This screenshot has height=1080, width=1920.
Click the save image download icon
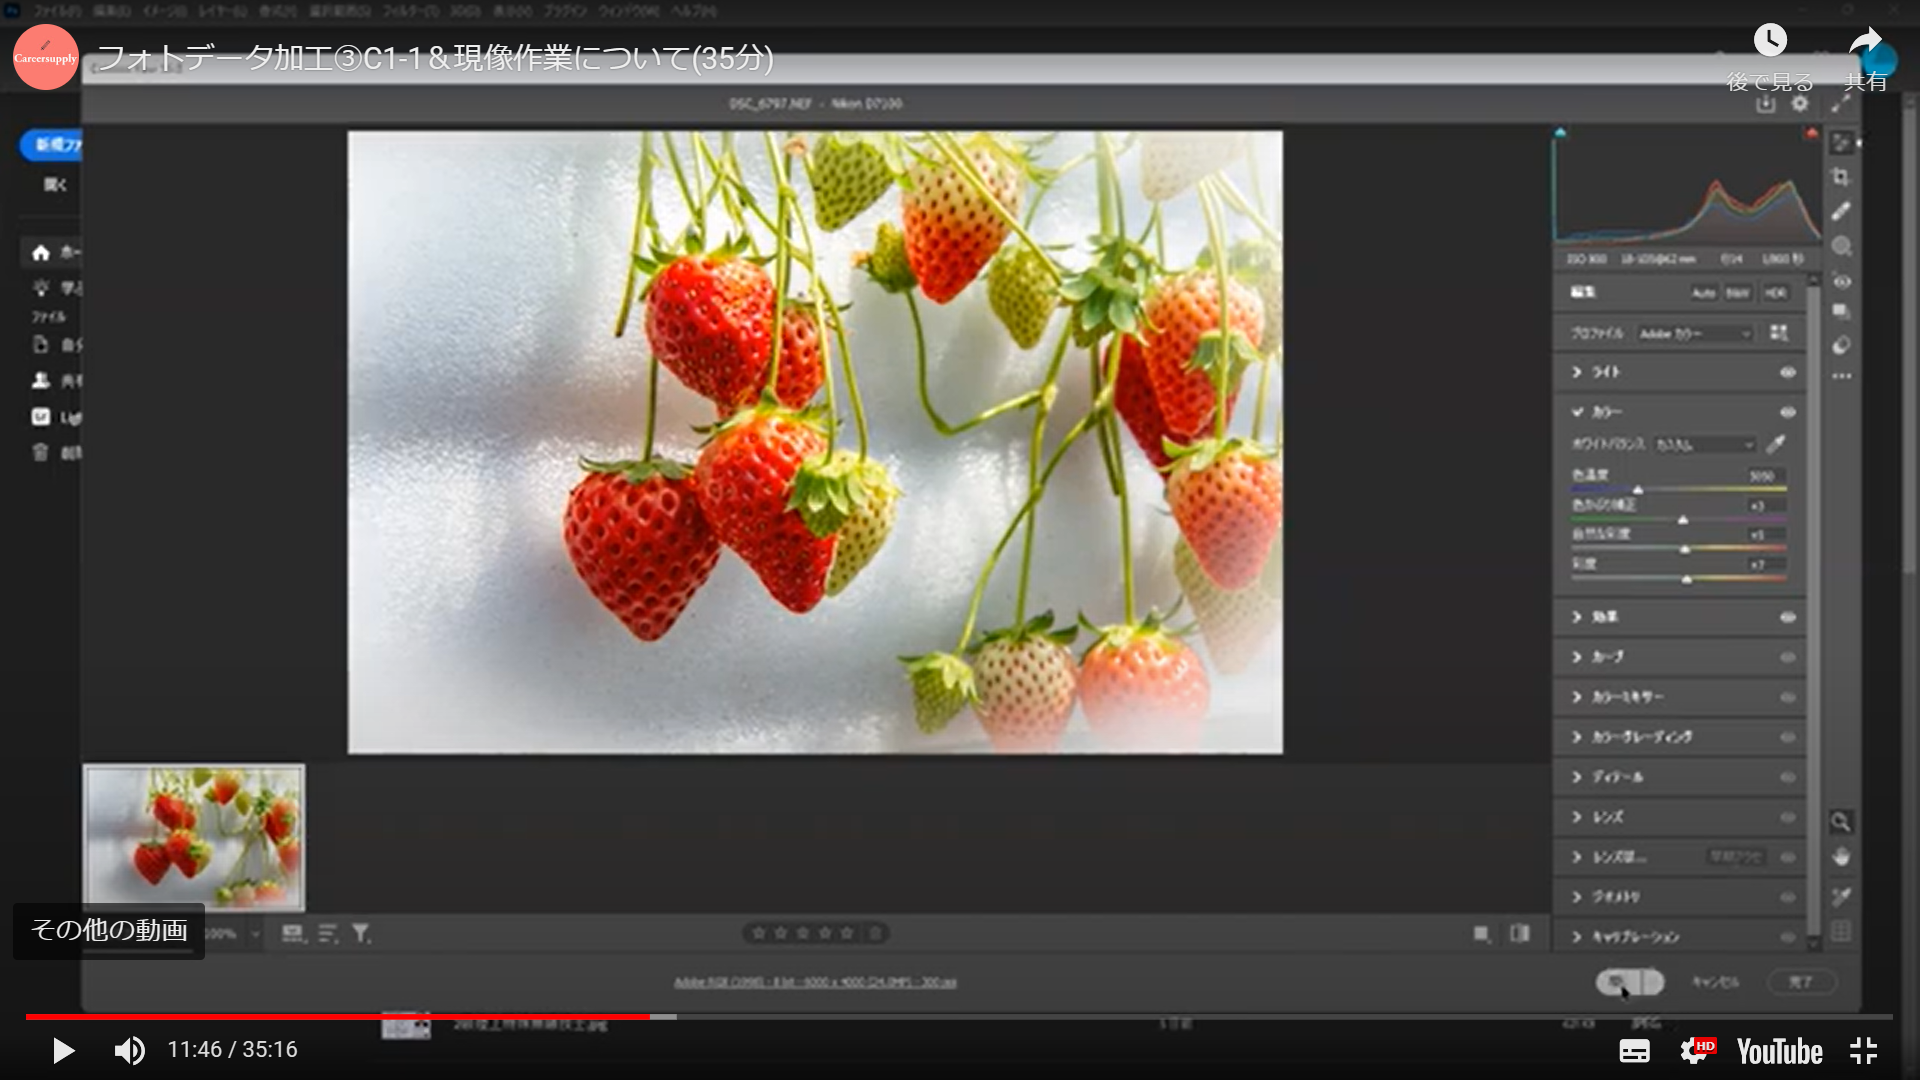click(x=1765, y=104)
